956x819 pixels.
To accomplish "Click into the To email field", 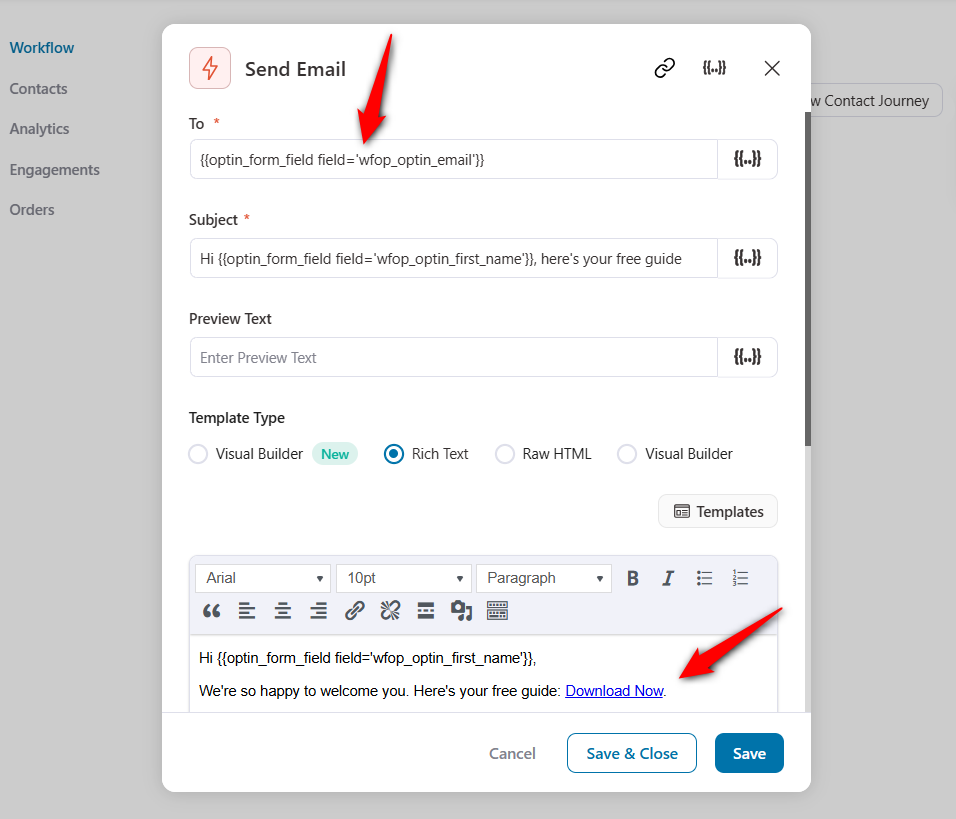I will [x=454, y=159].
